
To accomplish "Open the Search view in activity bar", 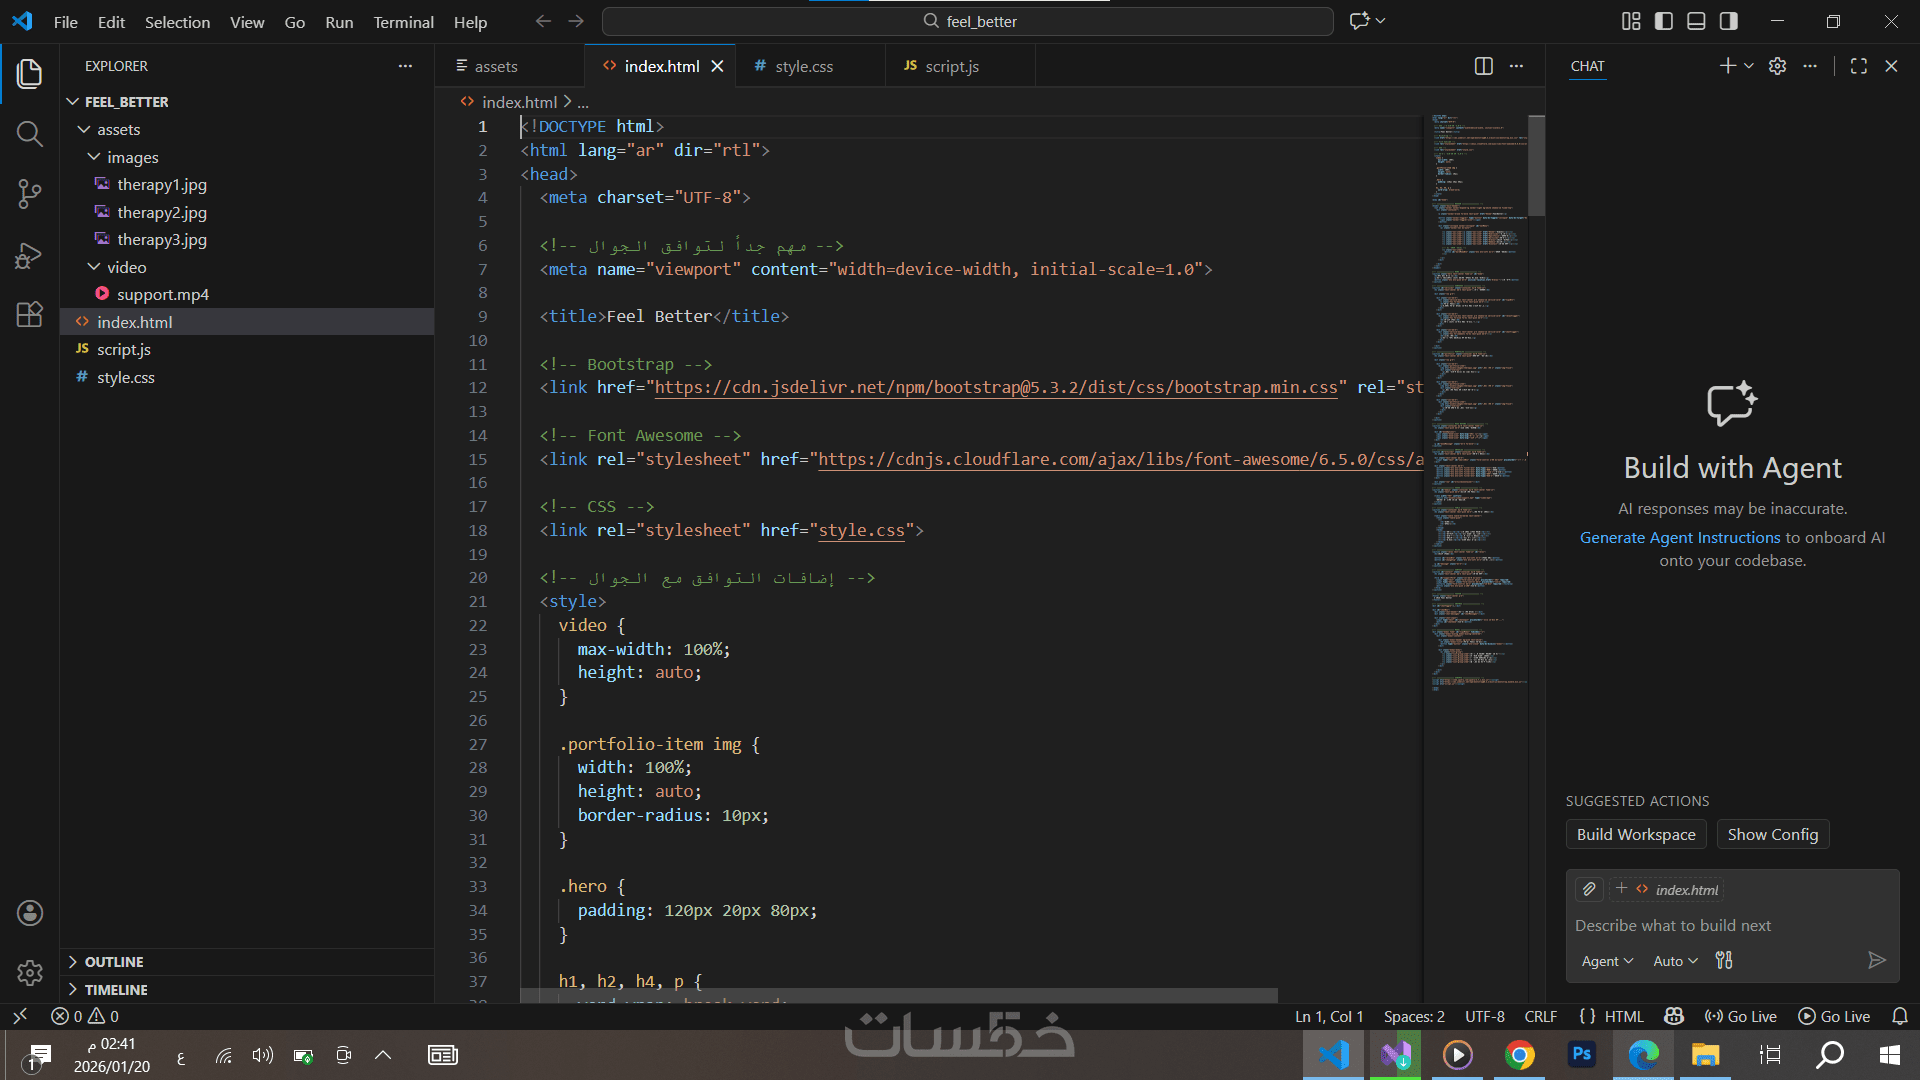I will point(30,134).
